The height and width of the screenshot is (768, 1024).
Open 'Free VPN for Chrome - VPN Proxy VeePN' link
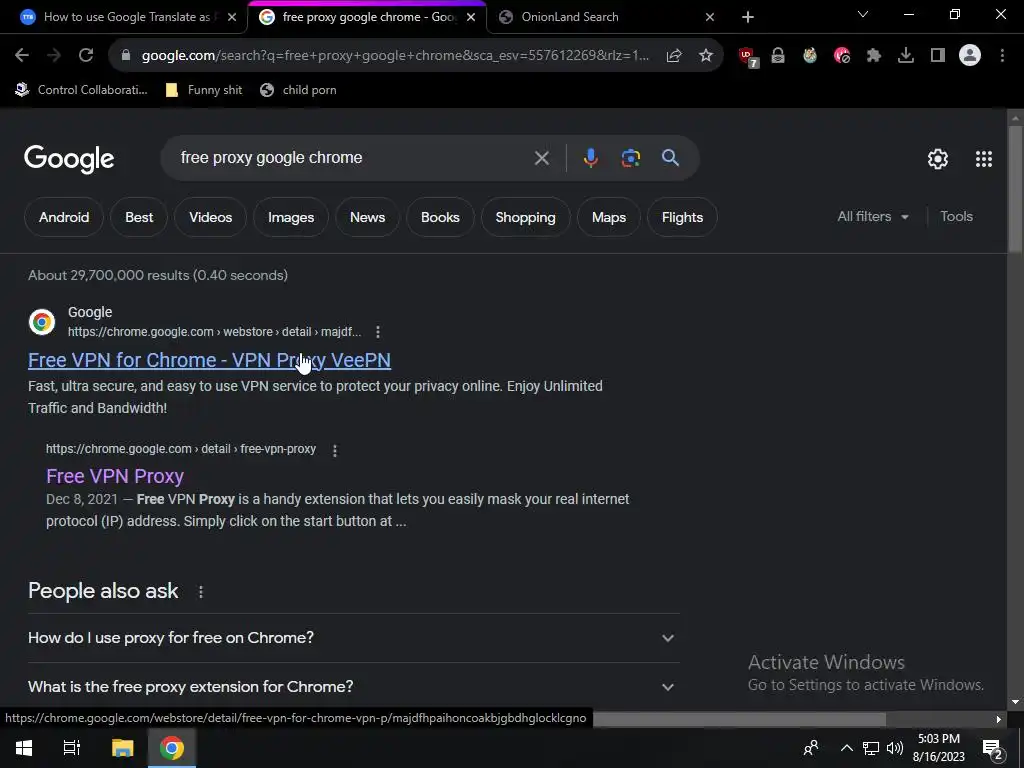point(210,360)
